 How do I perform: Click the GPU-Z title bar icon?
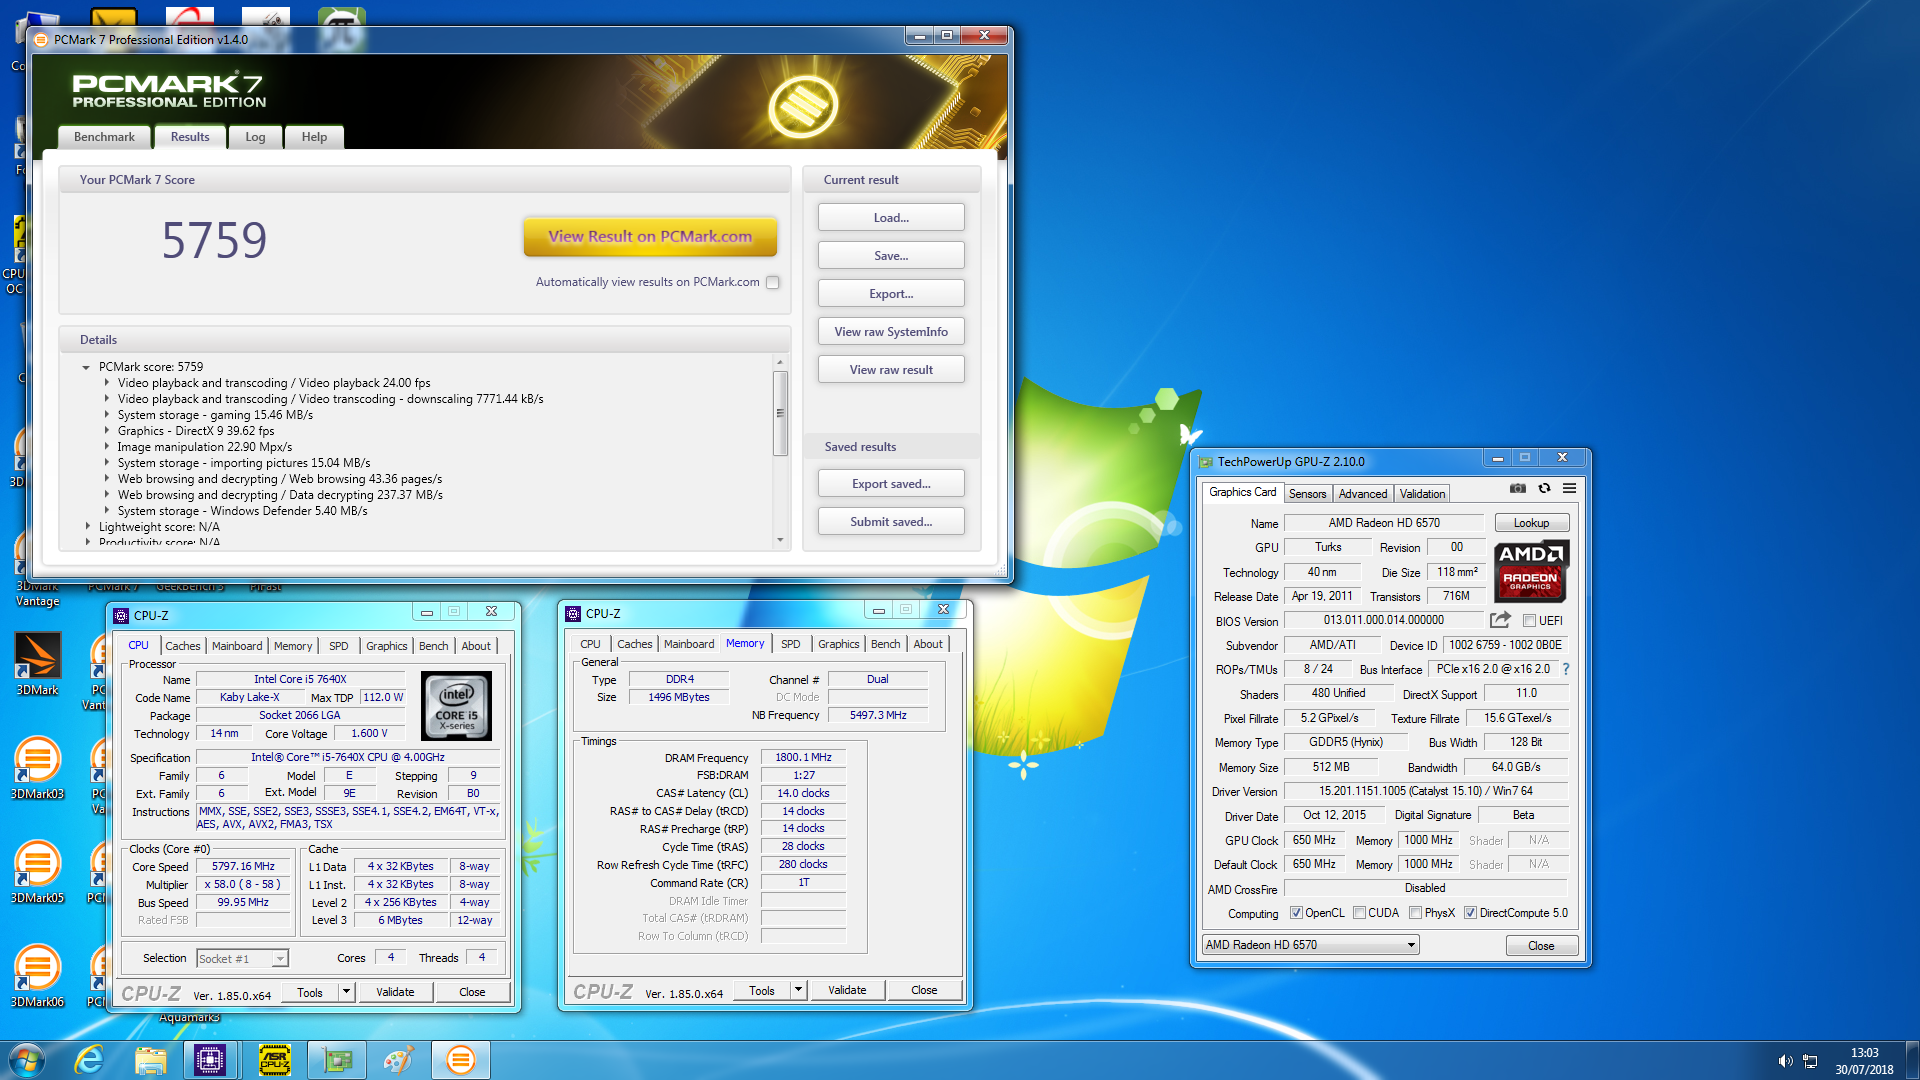click(1206, 462)
